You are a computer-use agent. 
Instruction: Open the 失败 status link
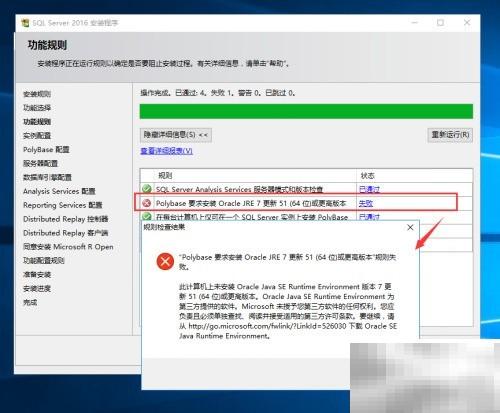(366, 203)
